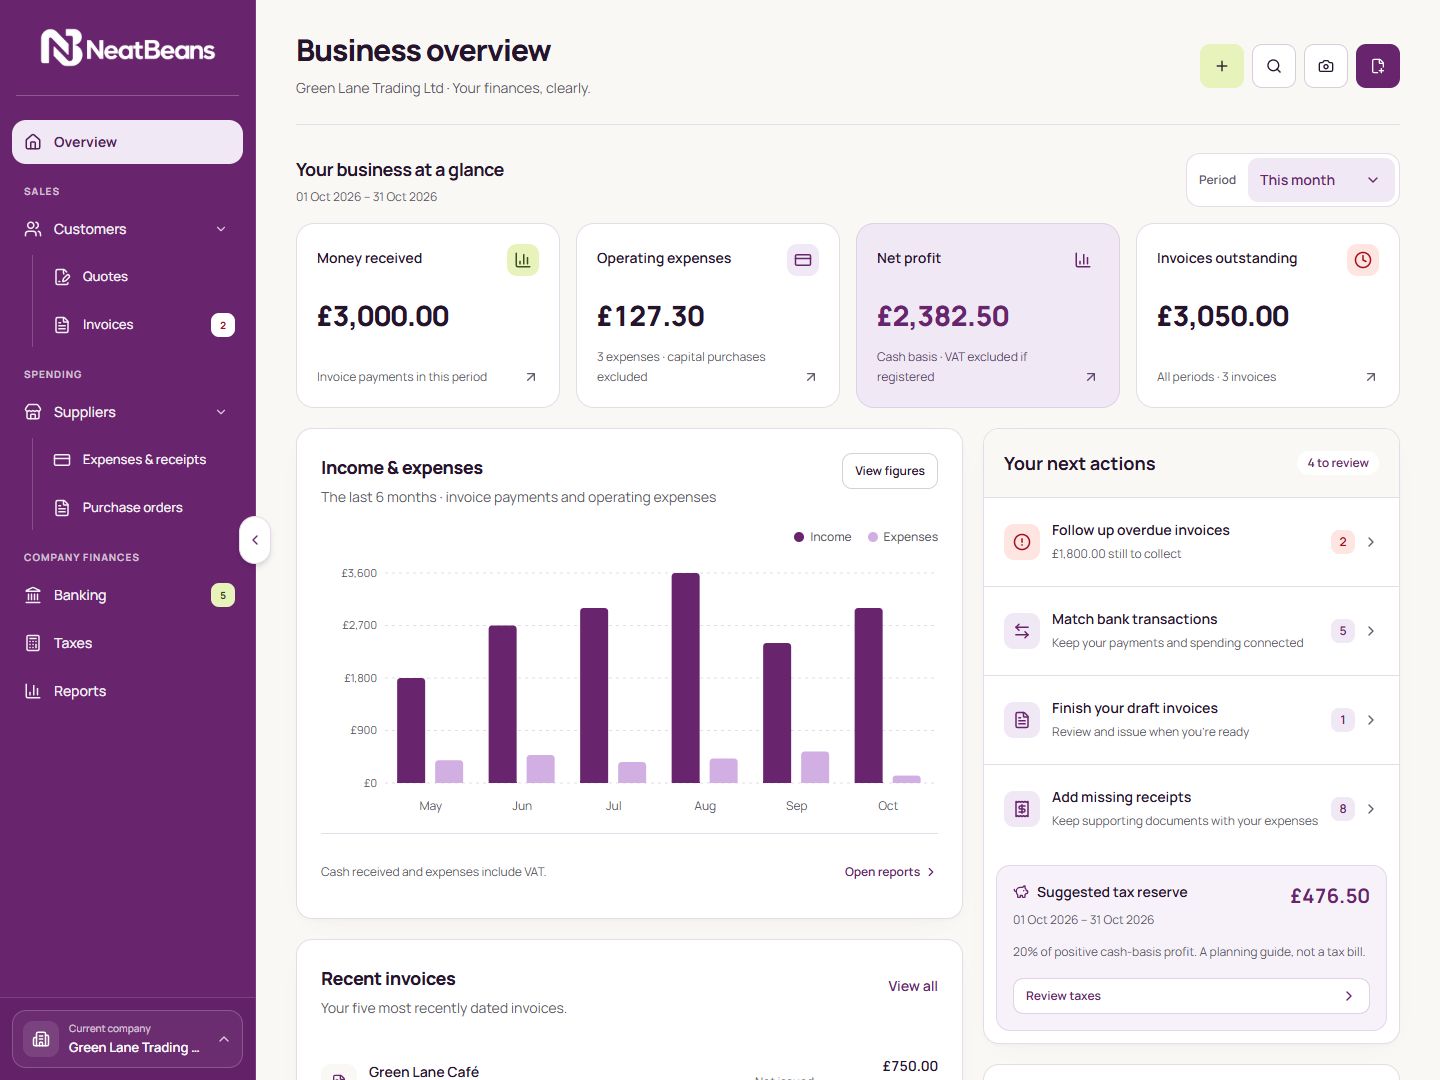Image resolution: width=1440 pixels, height=1080 pixels.
Task: Click the camera capture icon button
Action: [x=1326, y=66]
